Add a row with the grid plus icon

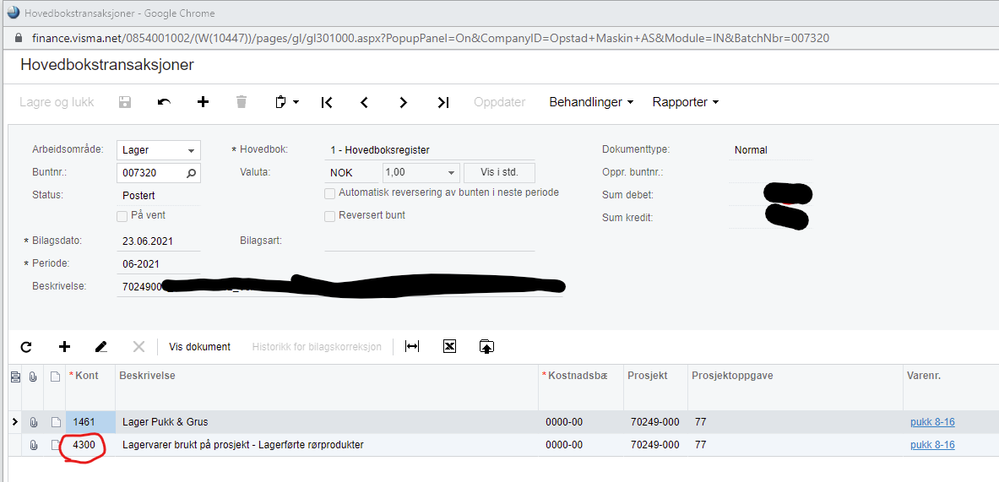(x=64, y=346)
